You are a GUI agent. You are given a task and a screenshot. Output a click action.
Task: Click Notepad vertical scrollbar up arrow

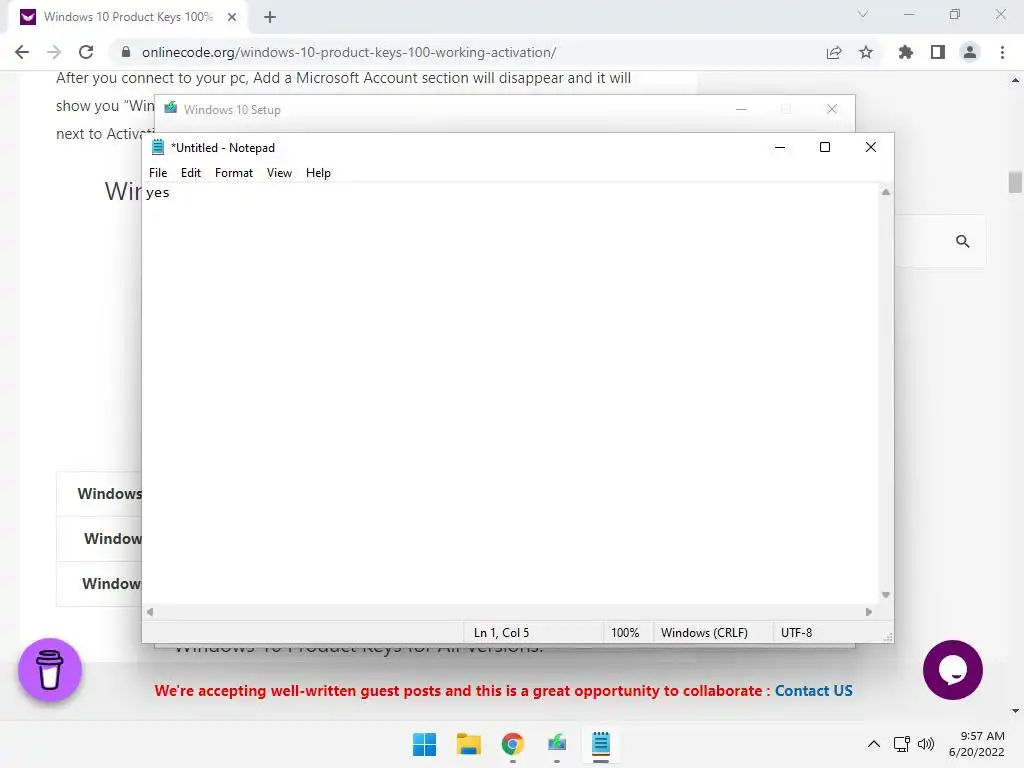pos(886,192)
